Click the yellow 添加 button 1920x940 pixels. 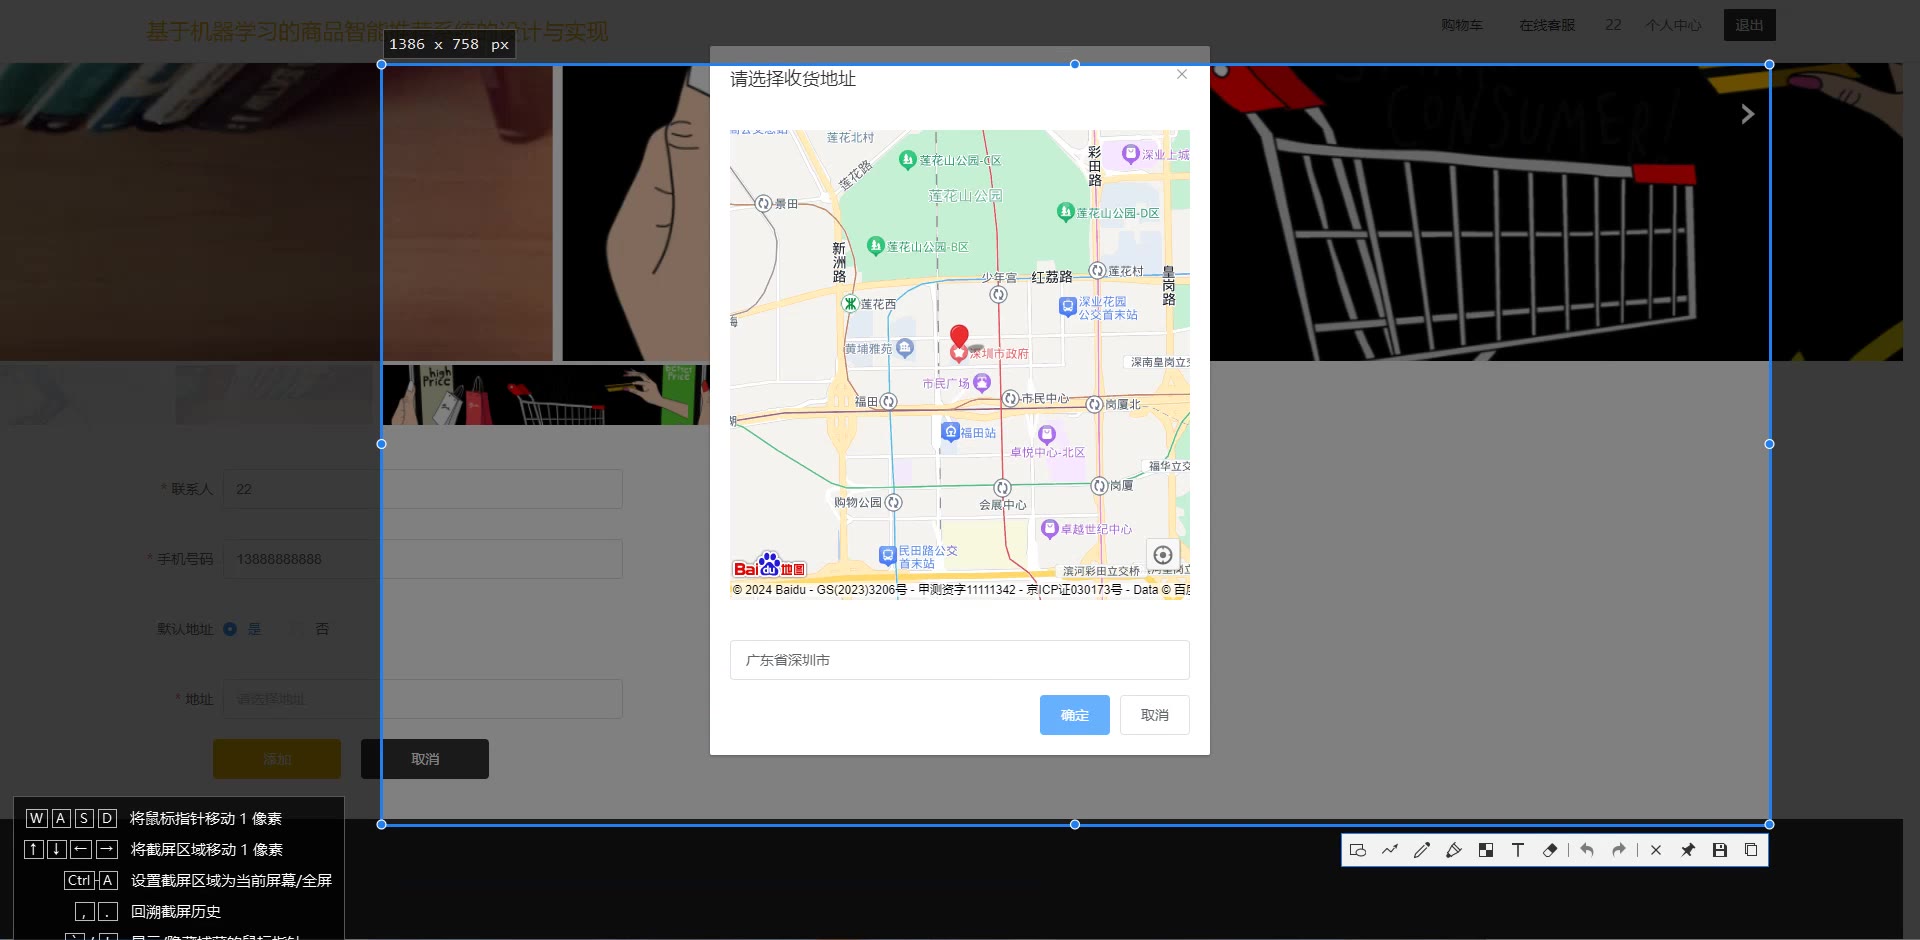(277, 759)
